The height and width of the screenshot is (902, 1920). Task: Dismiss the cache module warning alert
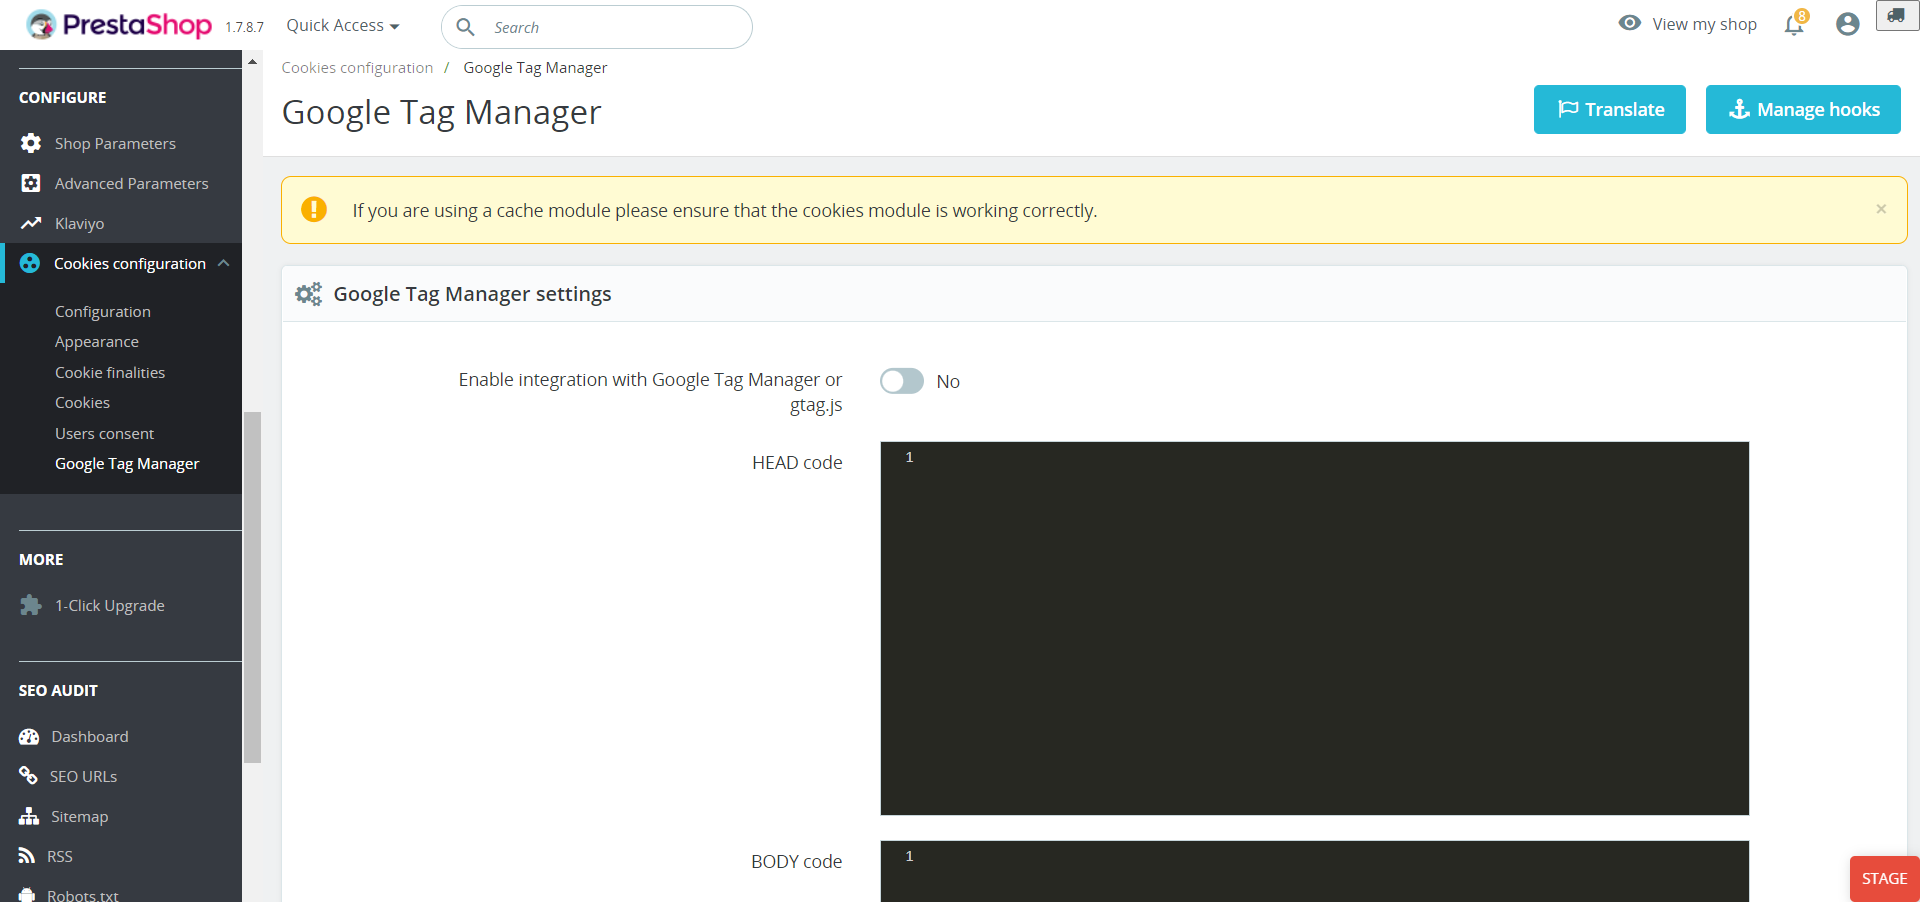click(1881, 209)
